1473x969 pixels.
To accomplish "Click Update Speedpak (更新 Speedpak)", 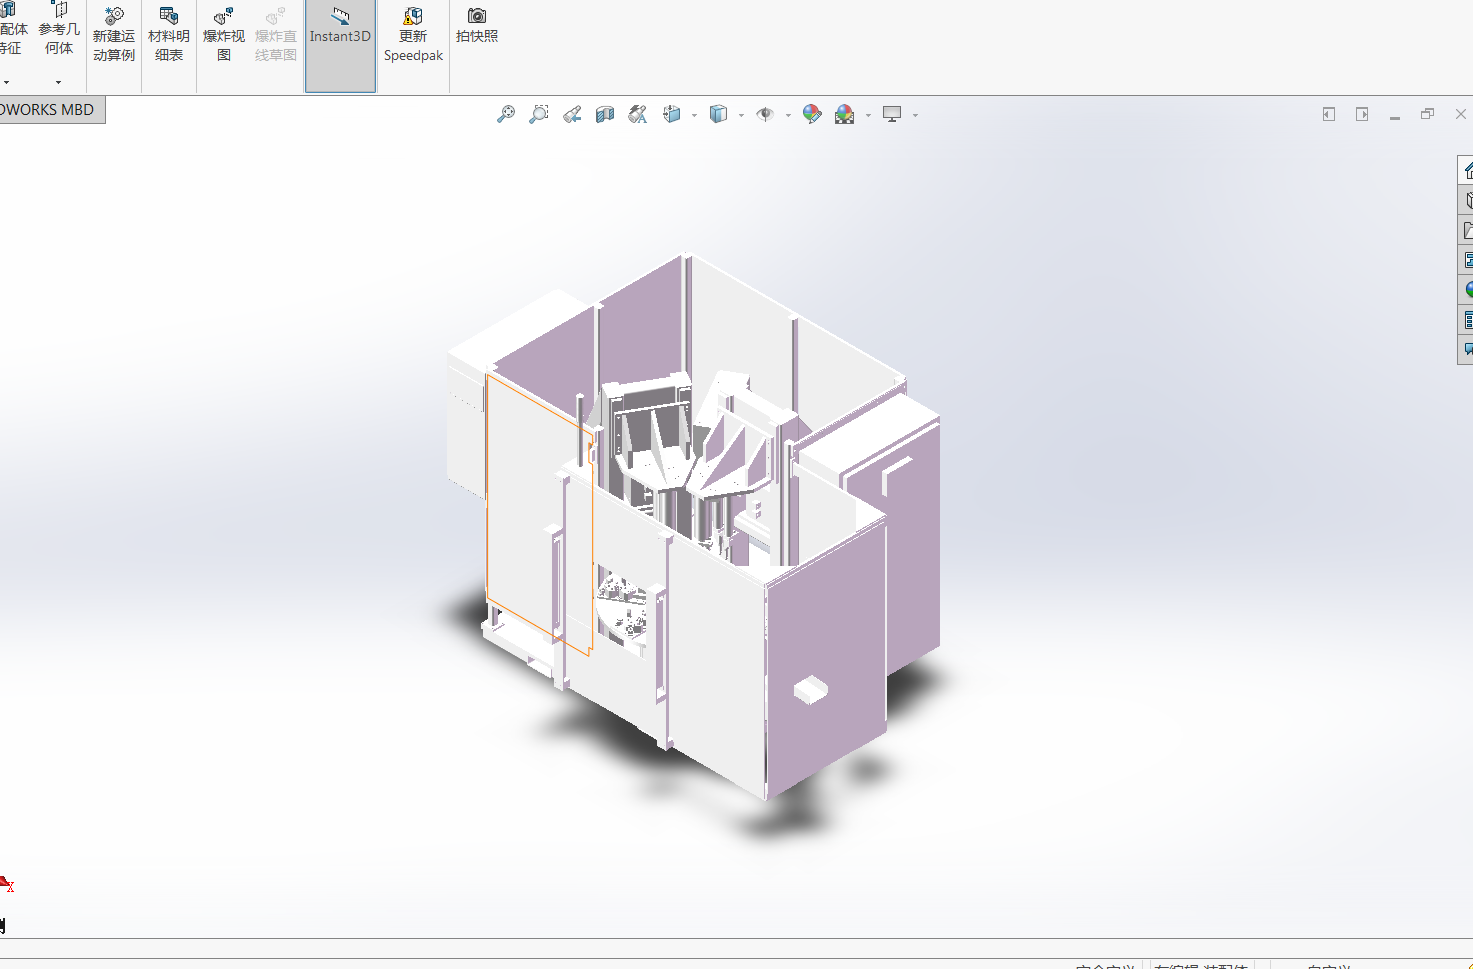I will pos(413,35).
